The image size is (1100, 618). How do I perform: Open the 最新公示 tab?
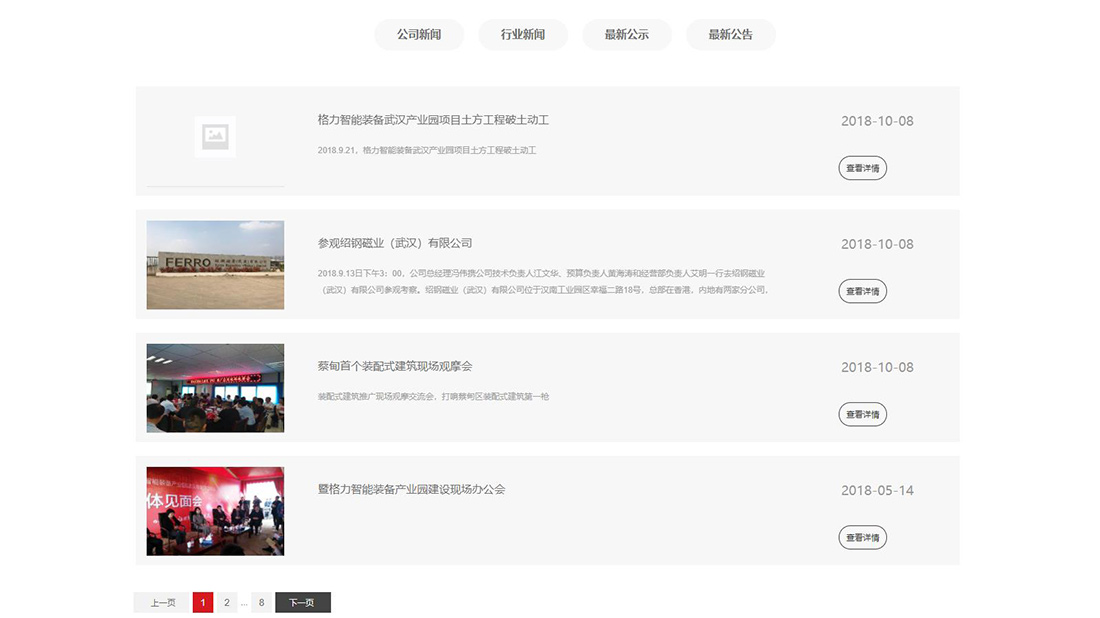626,34
